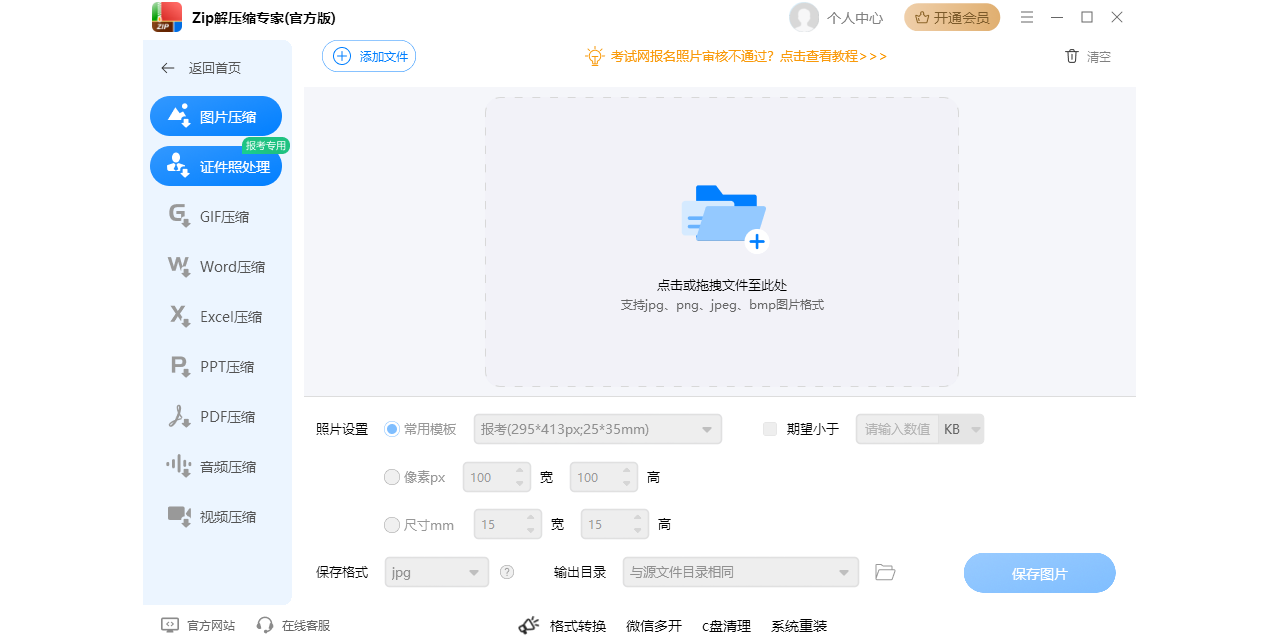Switch to PDF压缩 in sidebar
Viewport: 1280px width, 640px height.
[216, 416]
